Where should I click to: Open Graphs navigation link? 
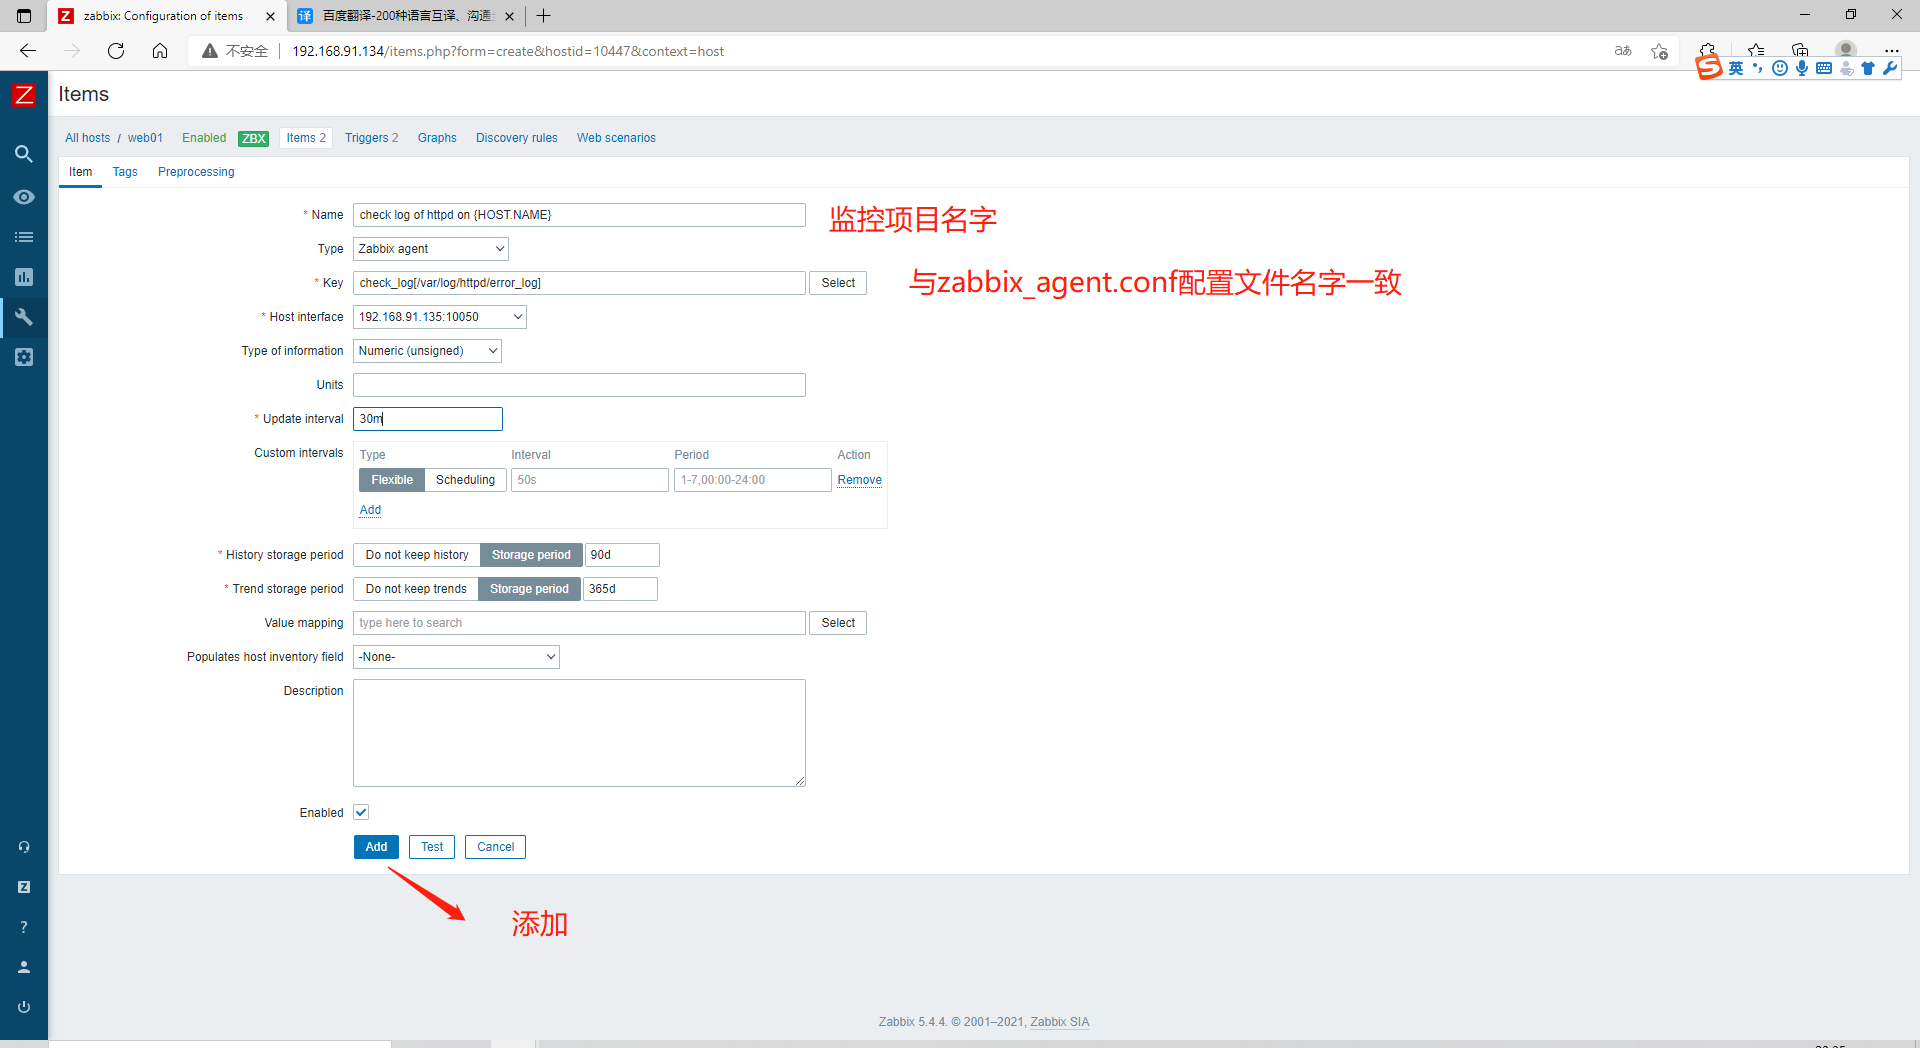click(x=437, y=138)
